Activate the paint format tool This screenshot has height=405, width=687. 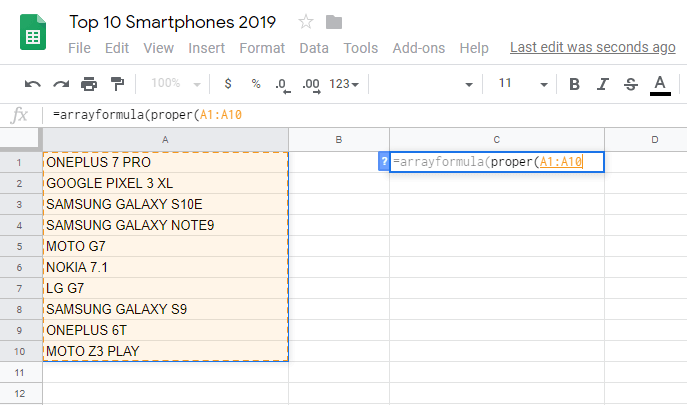pos(117,84)
